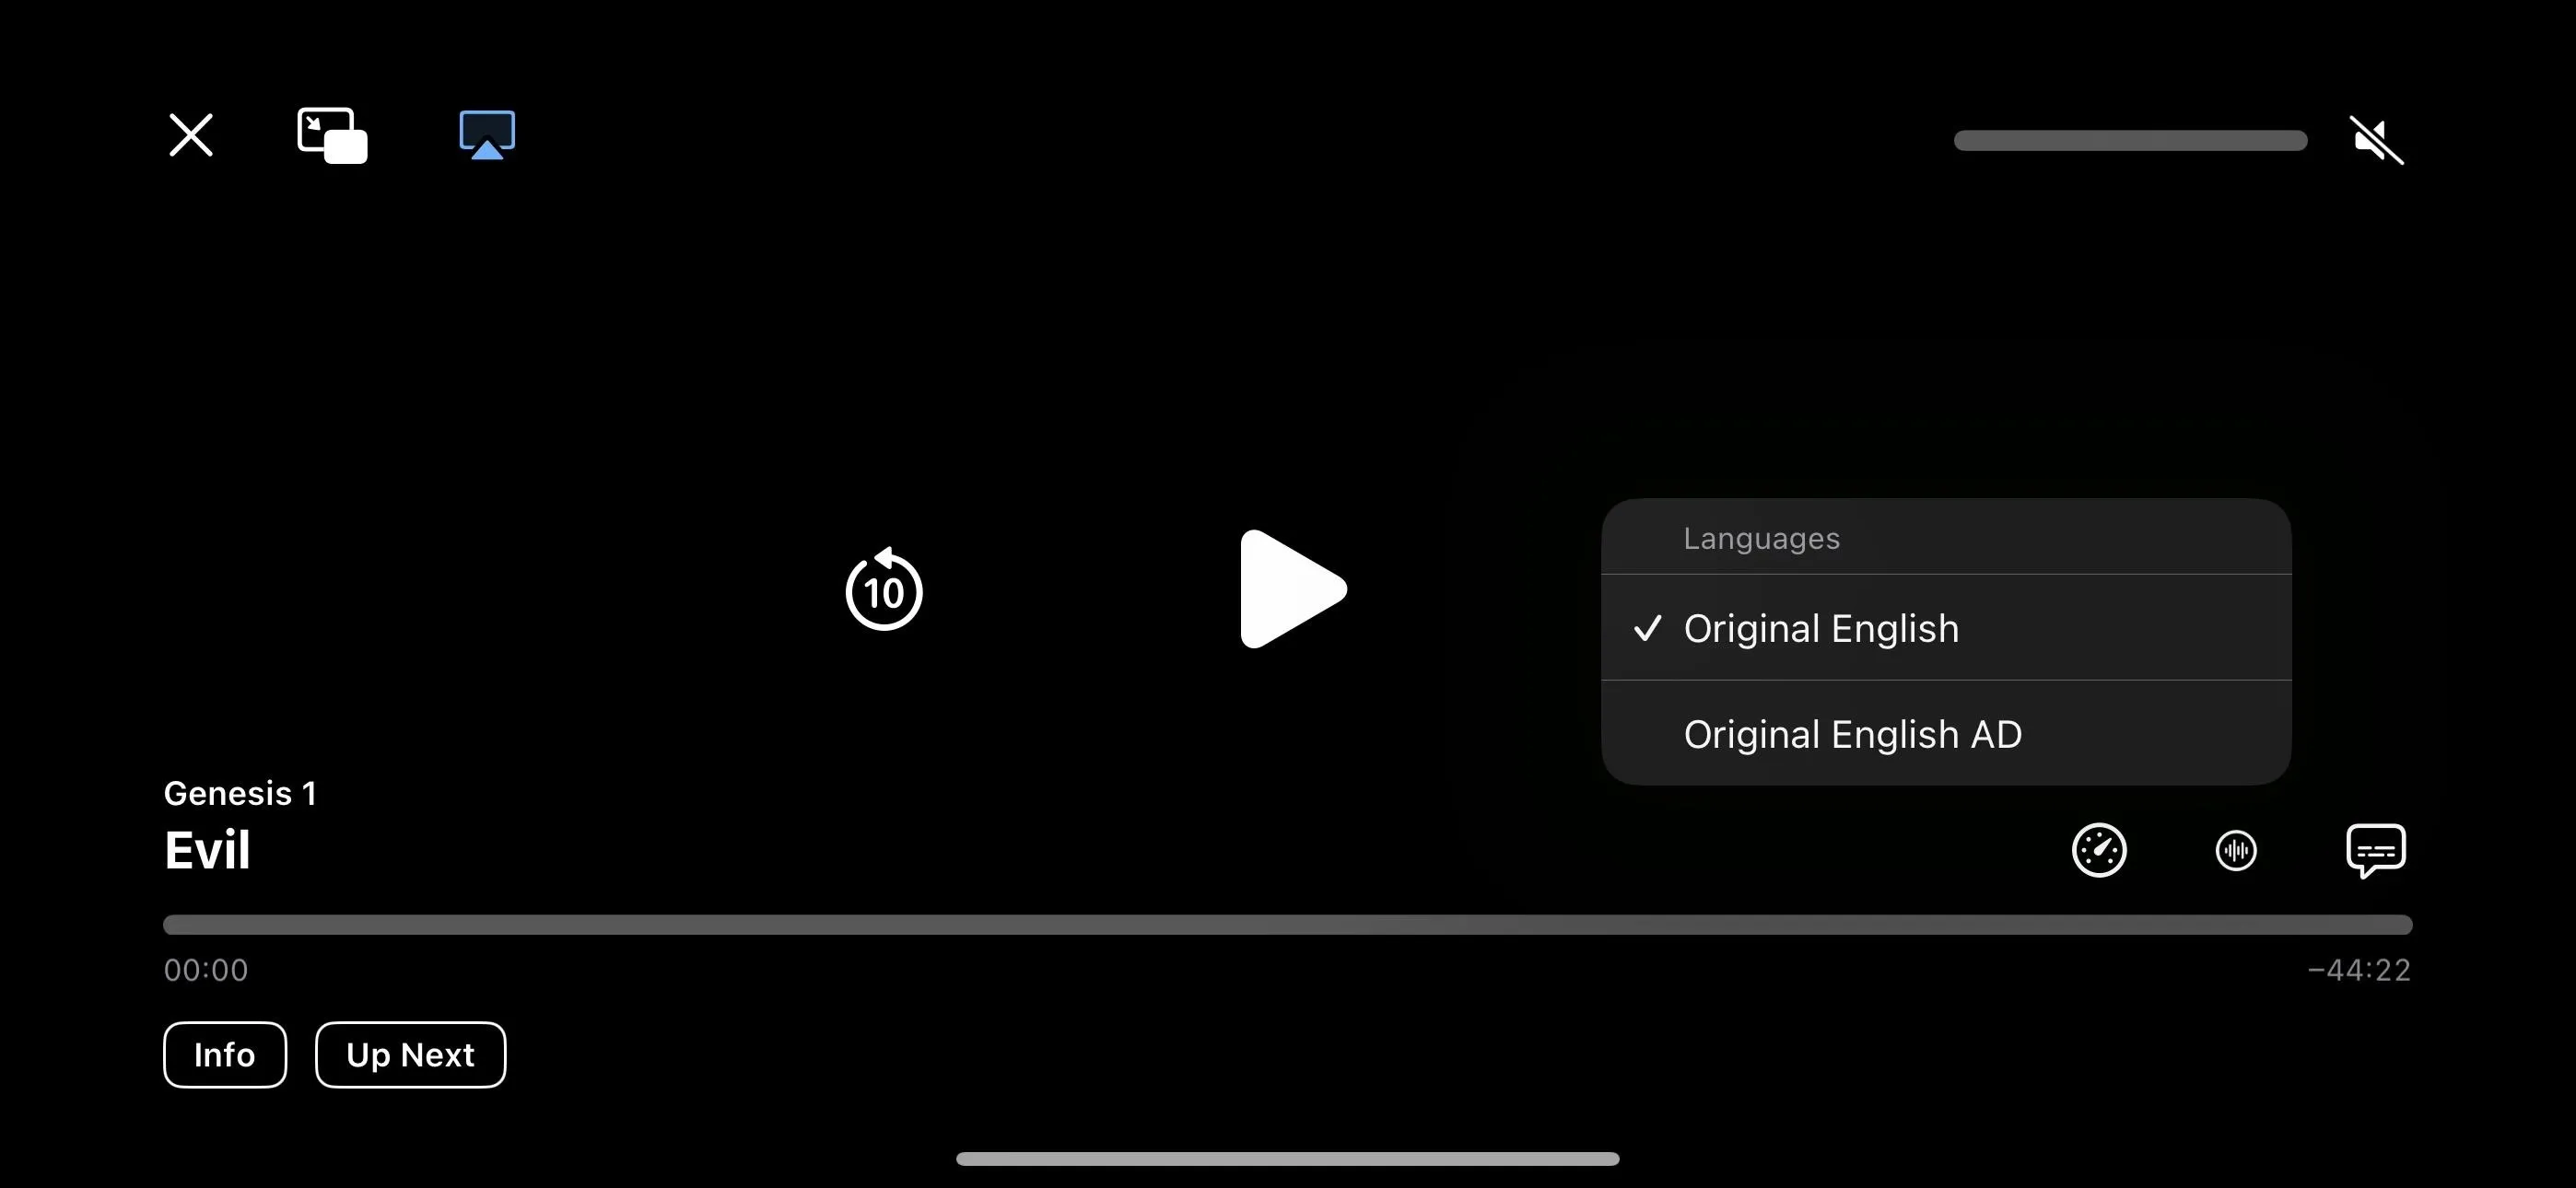Close the video player
The height and width of the screenshot is (1188, 2576).
[x=191, y=134]
